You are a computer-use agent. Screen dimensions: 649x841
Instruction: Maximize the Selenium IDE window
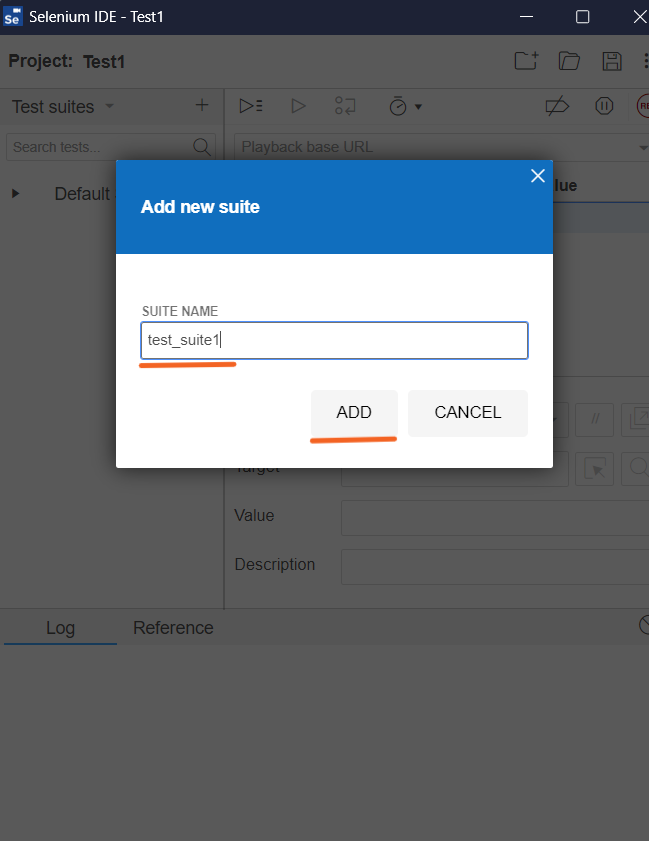click(x=582, y=17)
